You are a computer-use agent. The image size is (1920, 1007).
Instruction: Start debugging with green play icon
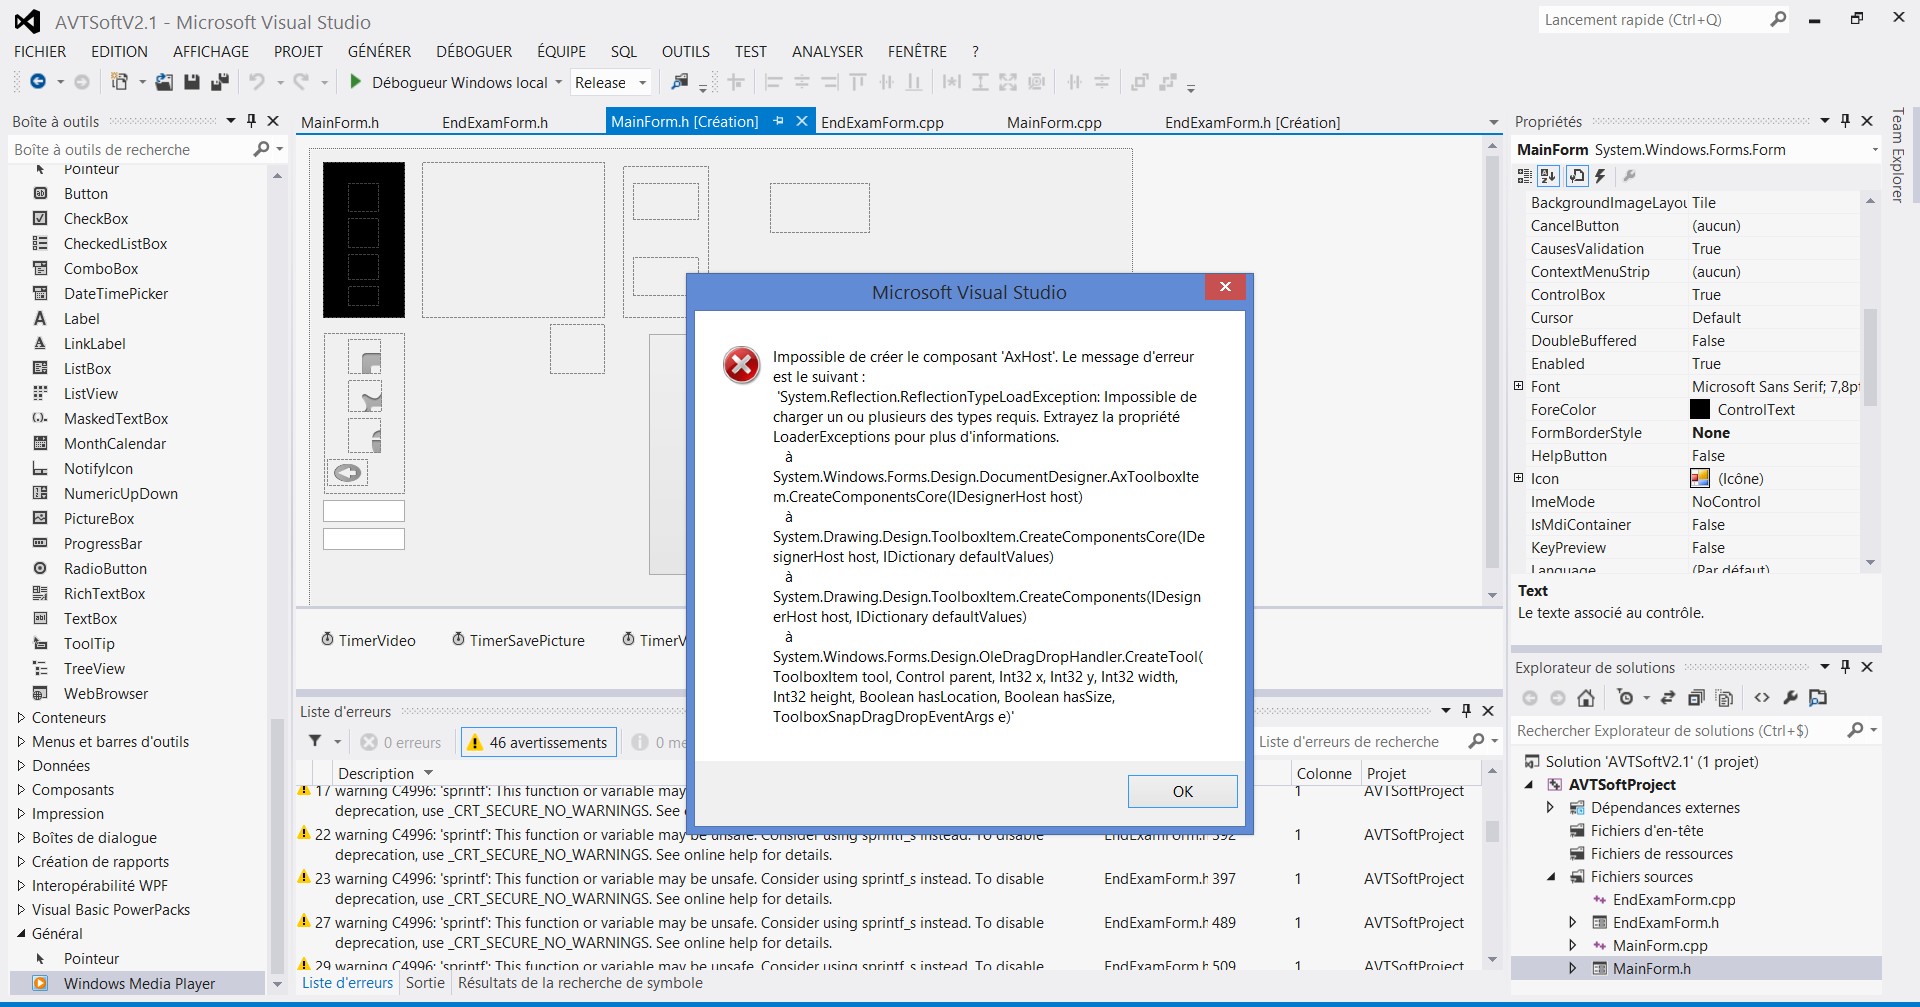(x=355, y=82)
